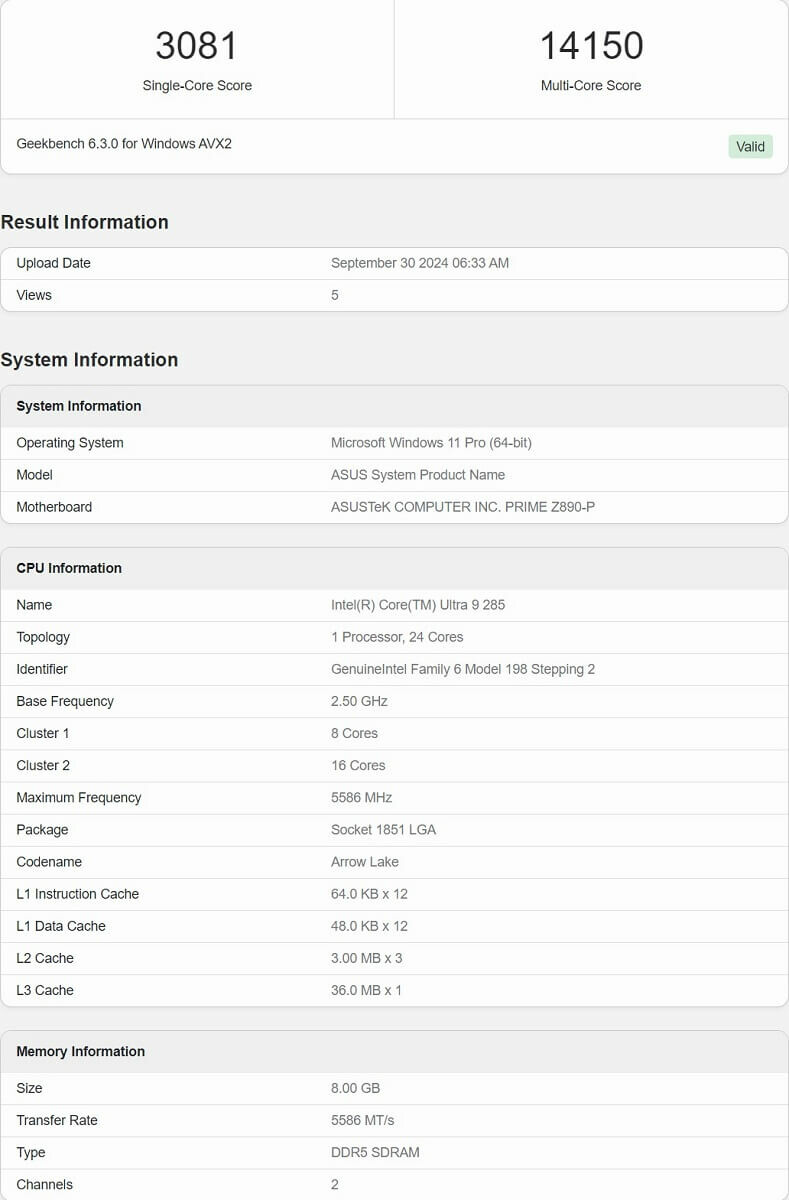
Task: Click the Identifier row label
Action: point(42,669)
